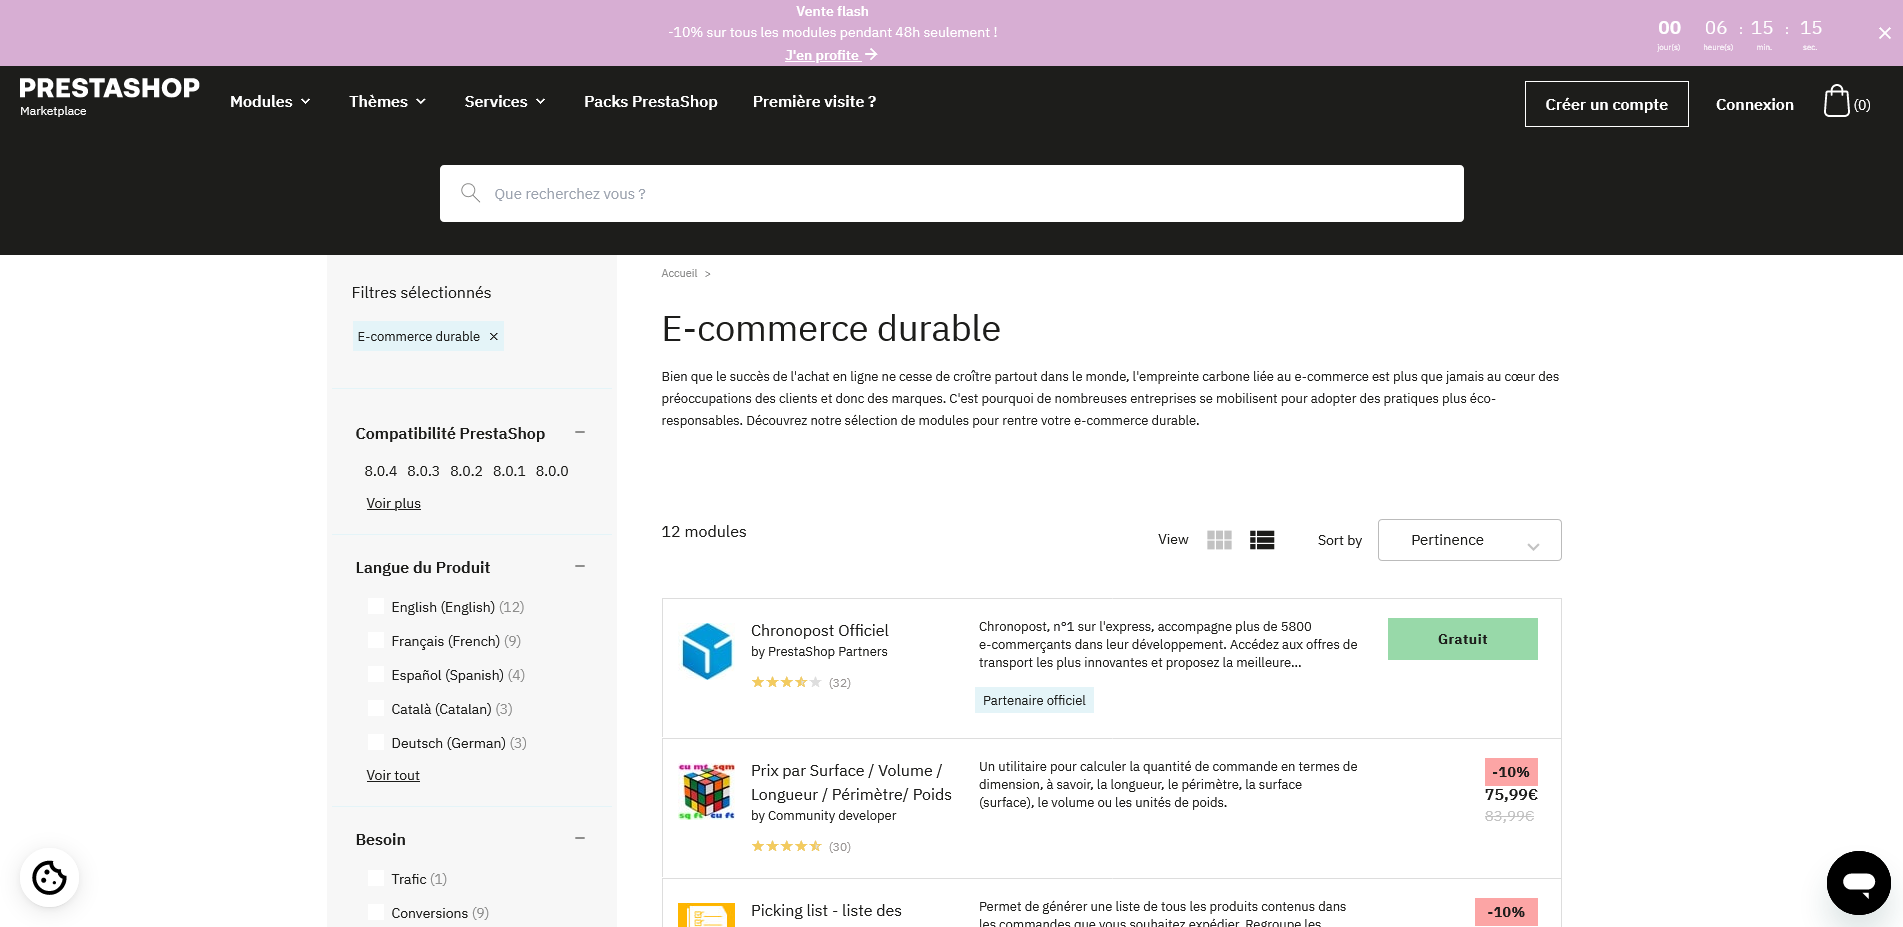Check Deutsch (German) language filter

point(376,742)
